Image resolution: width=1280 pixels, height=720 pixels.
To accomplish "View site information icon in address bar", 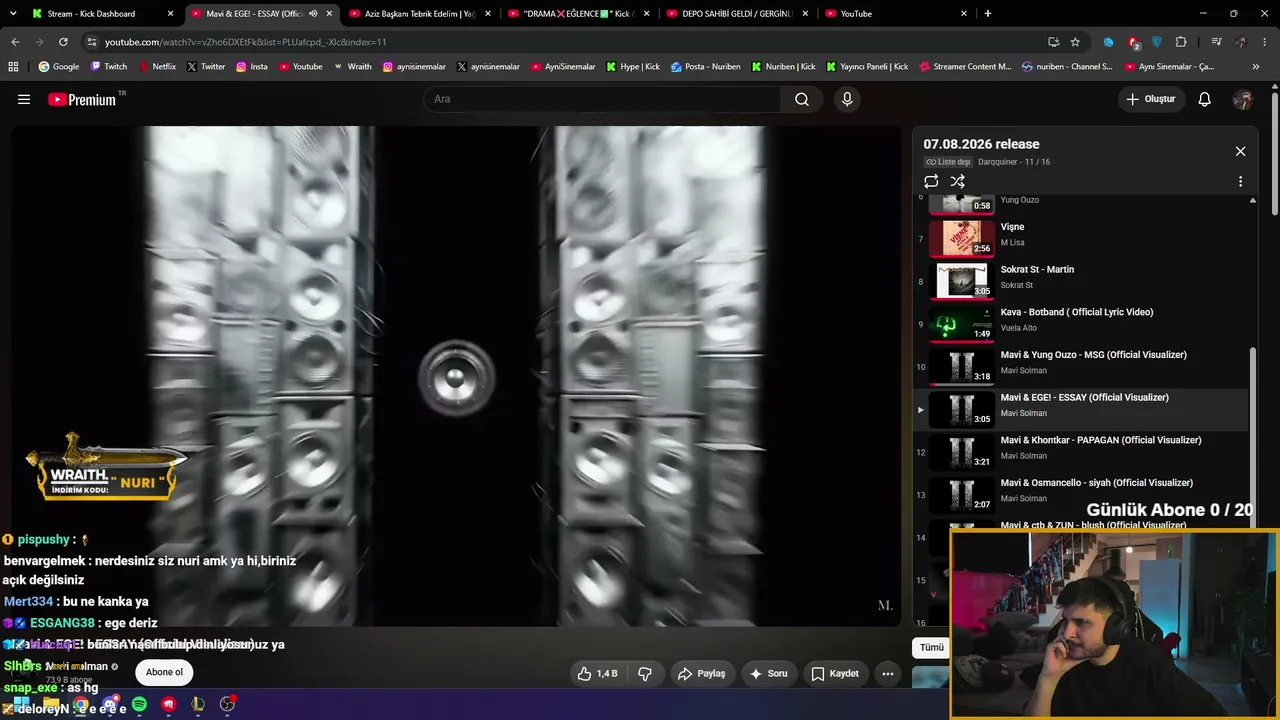I will tap(92, 42).
